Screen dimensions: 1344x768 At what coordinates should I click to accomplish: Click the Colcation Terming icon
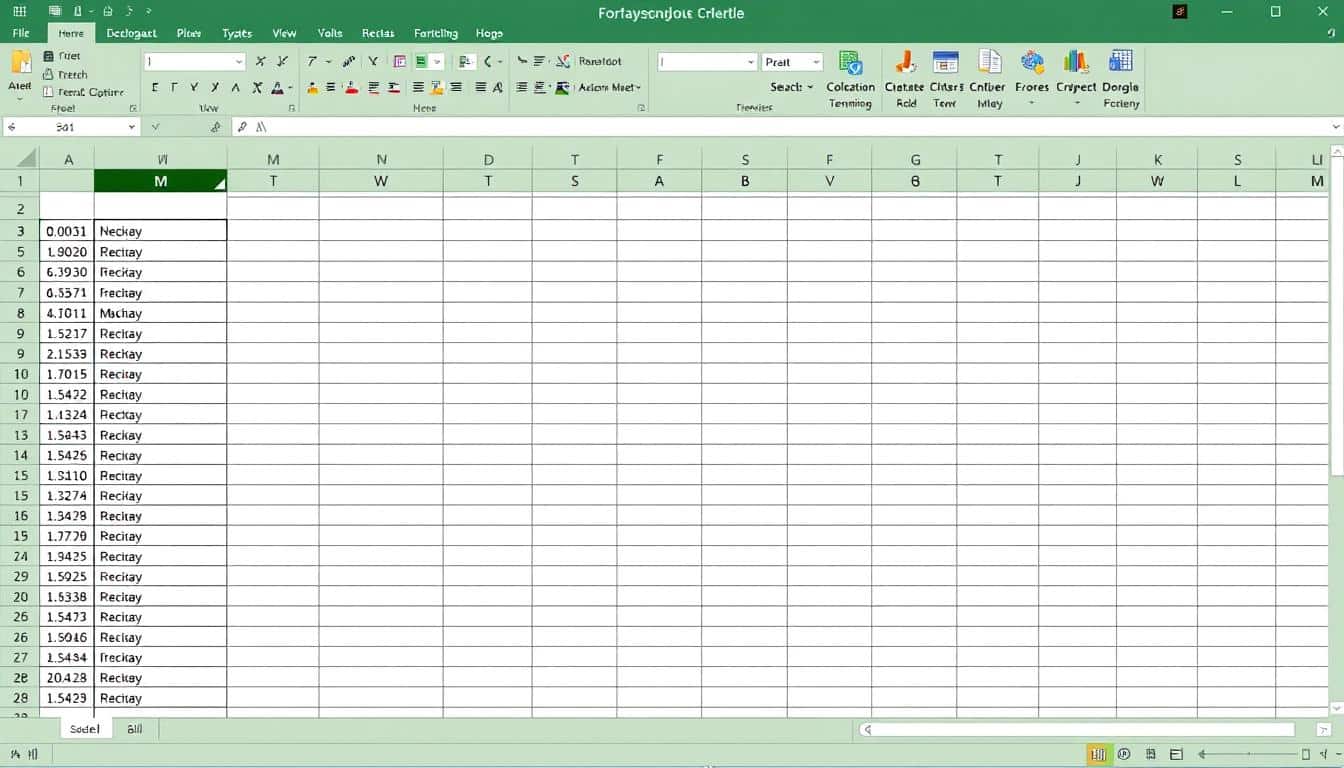point(851,63)
